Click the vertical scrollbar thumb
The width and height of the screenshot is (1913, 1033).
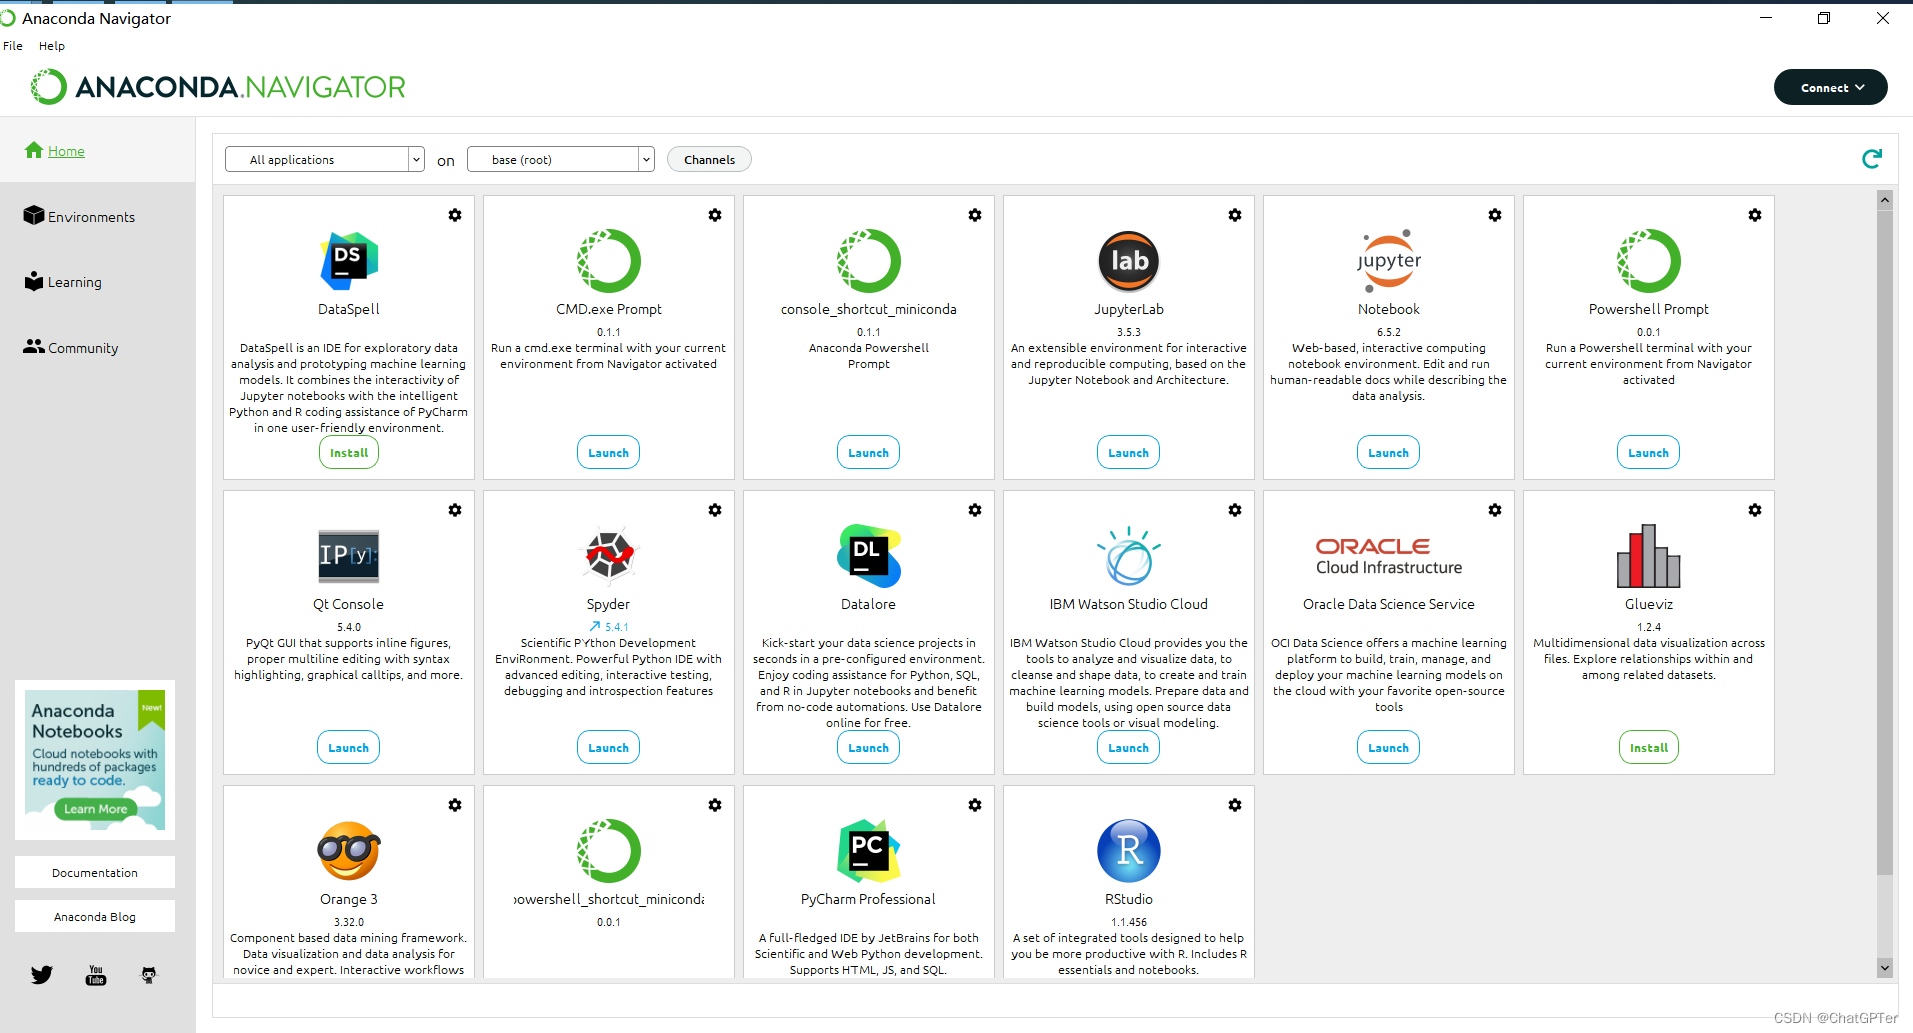coord(1885,541)
